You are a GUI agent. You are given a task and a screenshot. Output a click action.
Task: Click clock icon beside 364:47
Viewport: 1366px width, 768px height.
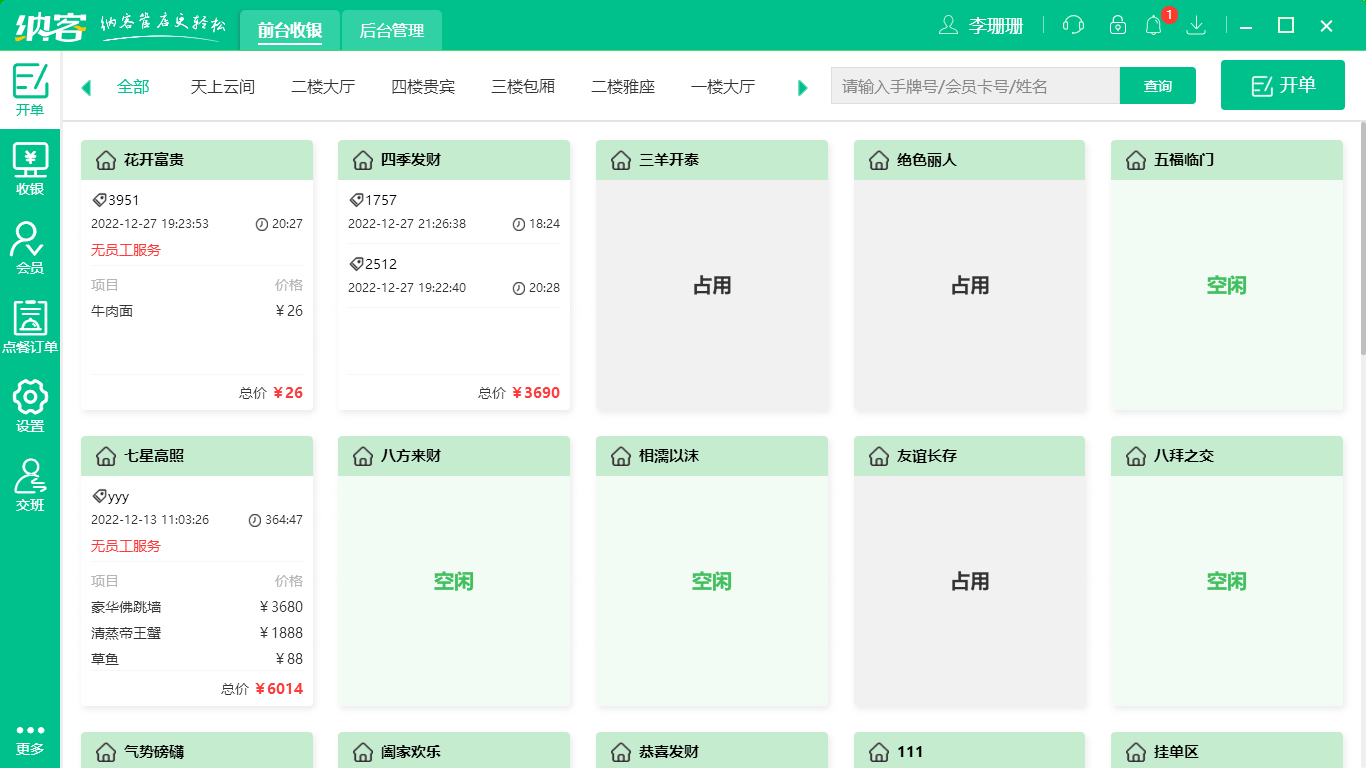254,520
